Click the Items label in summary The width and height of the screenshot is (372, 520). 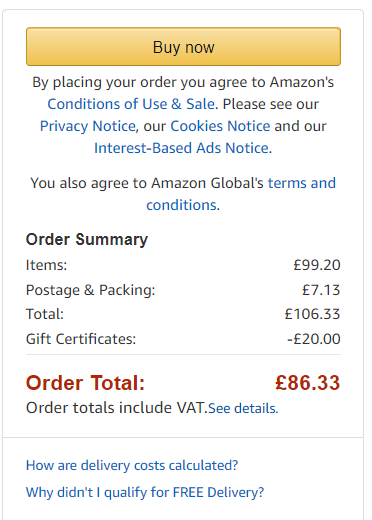pyautogui.click(x=46, y=265)
